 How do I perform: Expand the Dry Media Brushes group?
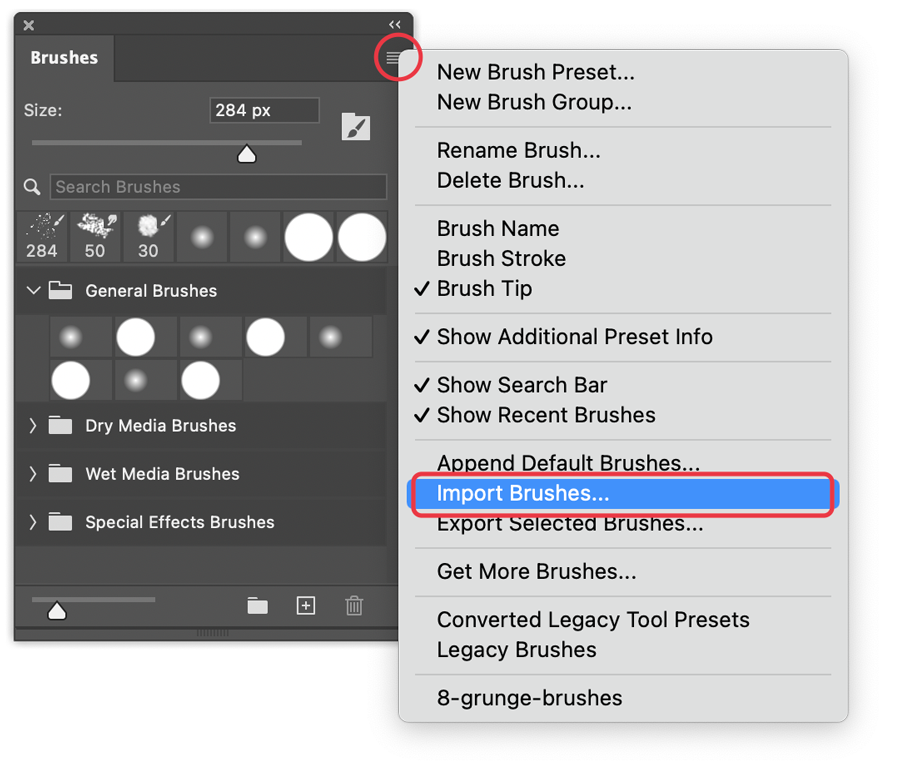click(33, 425)
